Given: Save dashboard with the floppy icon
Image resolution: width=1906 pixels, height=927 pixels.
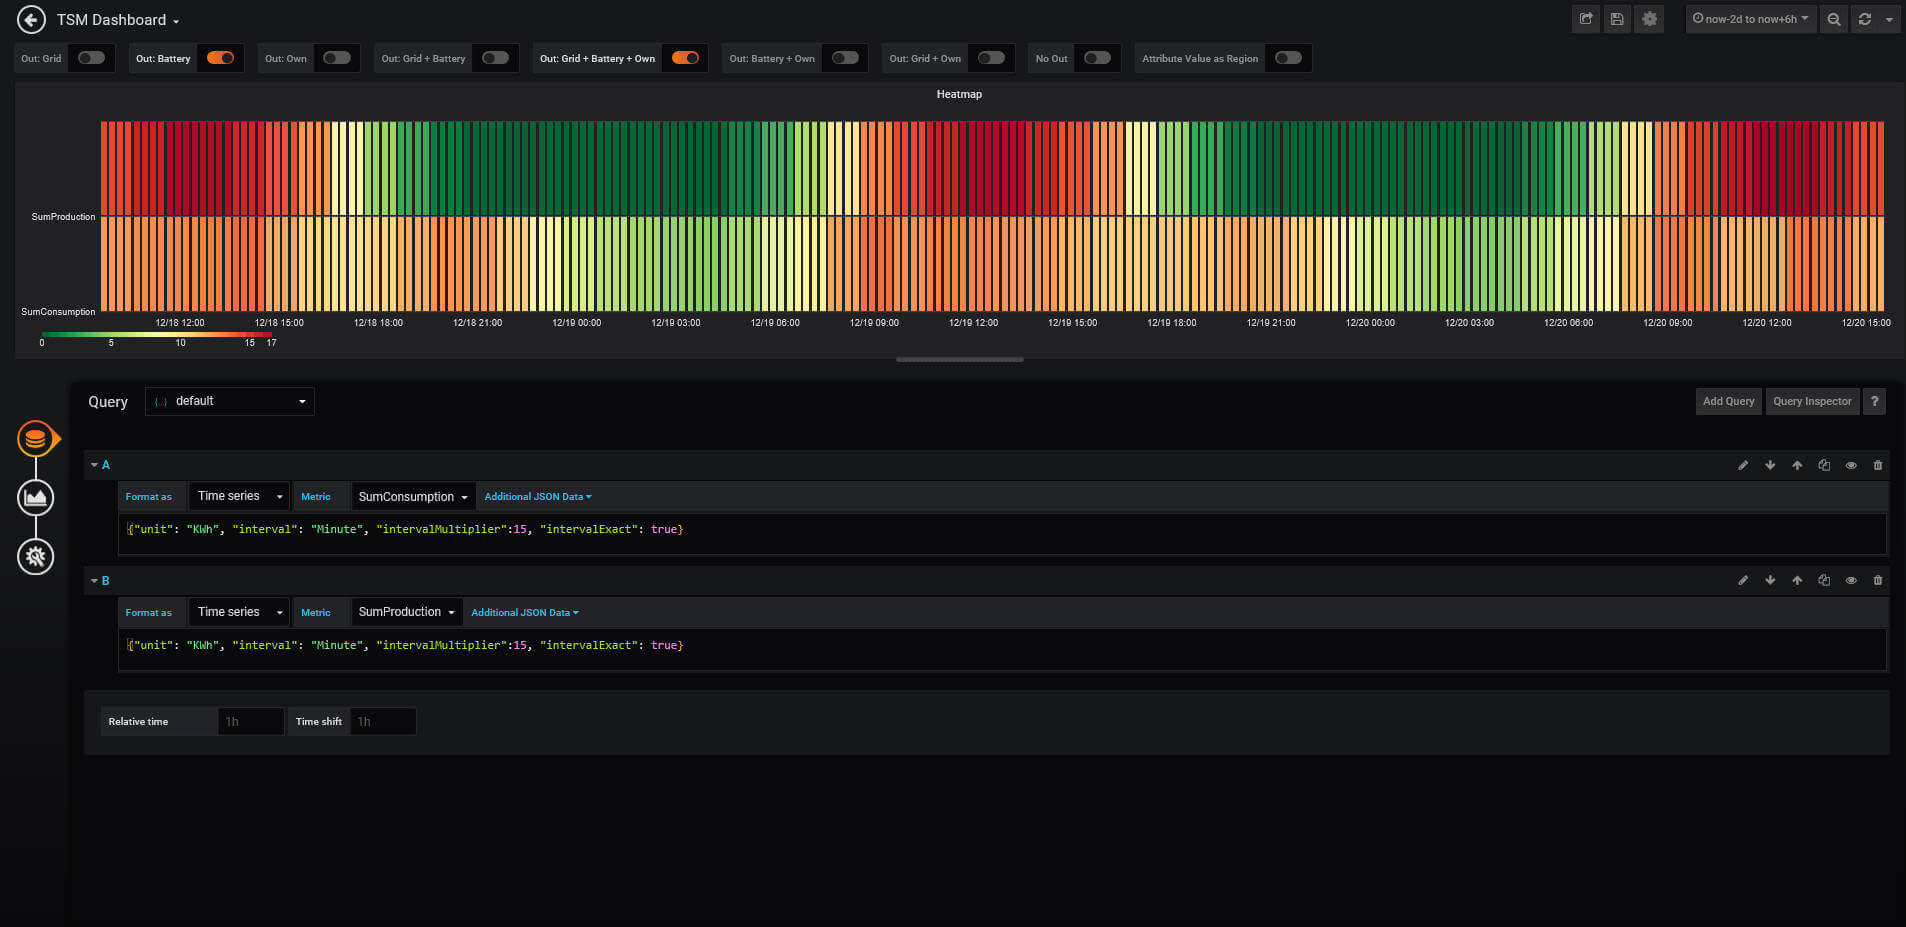Looking at the screenshot, I should coord(1617,19).
